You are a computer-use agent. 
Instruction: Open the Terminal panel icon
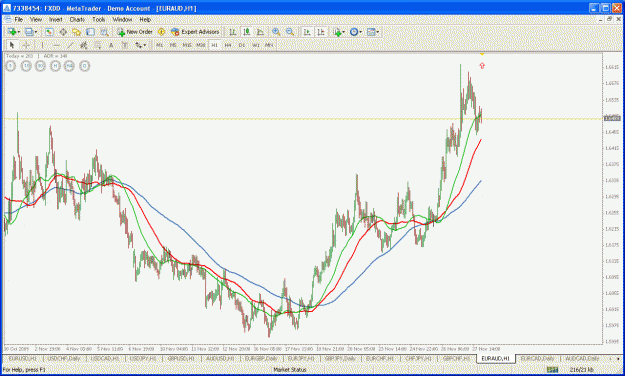point(90,31)
